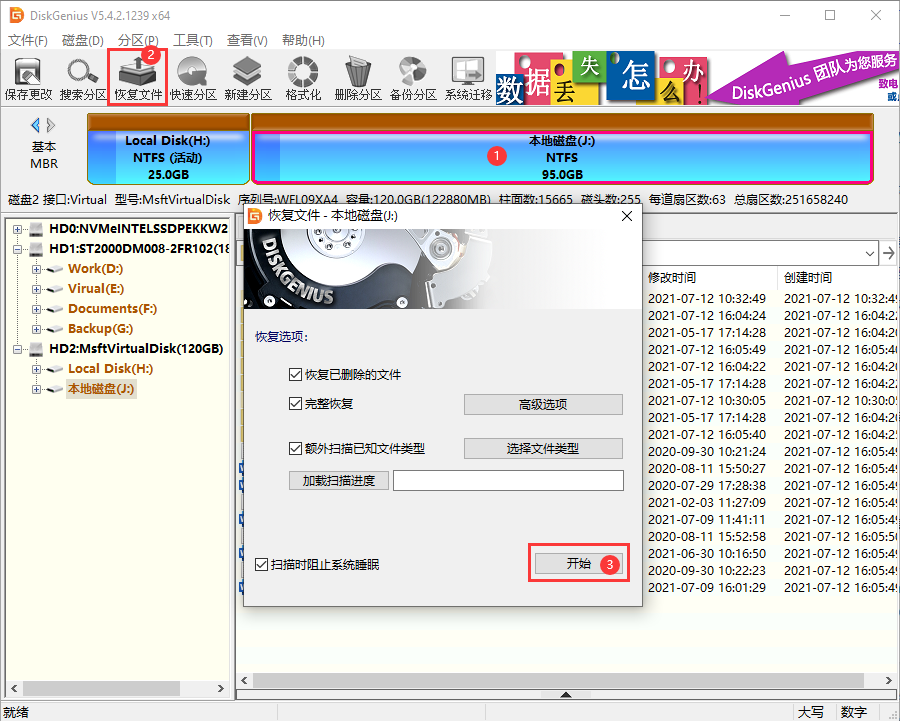This screenshot has width=900, height=721.
Task: Toggle the 恢复已删除的文件 checkbox
Action: coord(295,375)
